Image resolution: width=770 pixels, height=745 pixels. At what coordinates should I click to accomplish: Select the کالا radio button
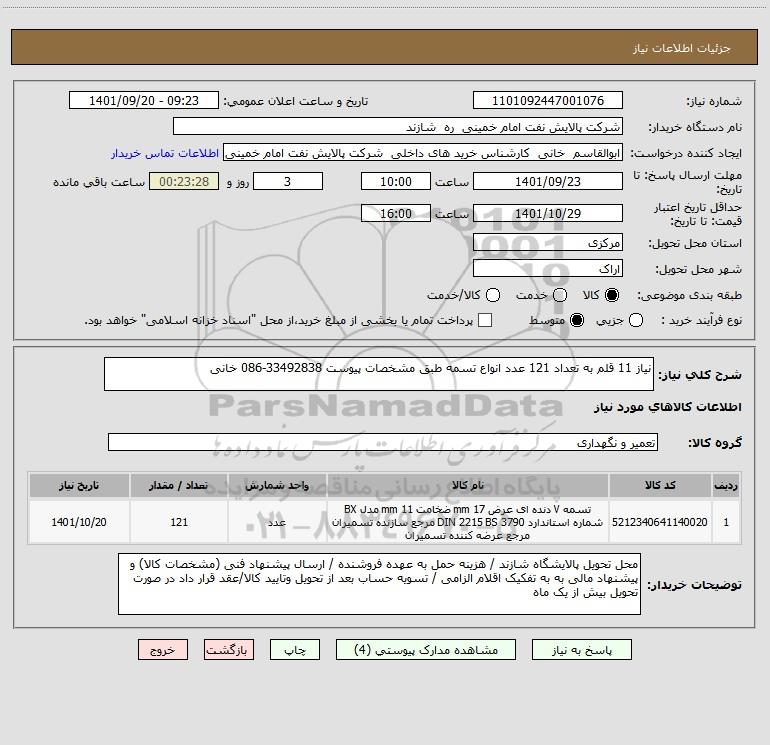coord(612,295)
